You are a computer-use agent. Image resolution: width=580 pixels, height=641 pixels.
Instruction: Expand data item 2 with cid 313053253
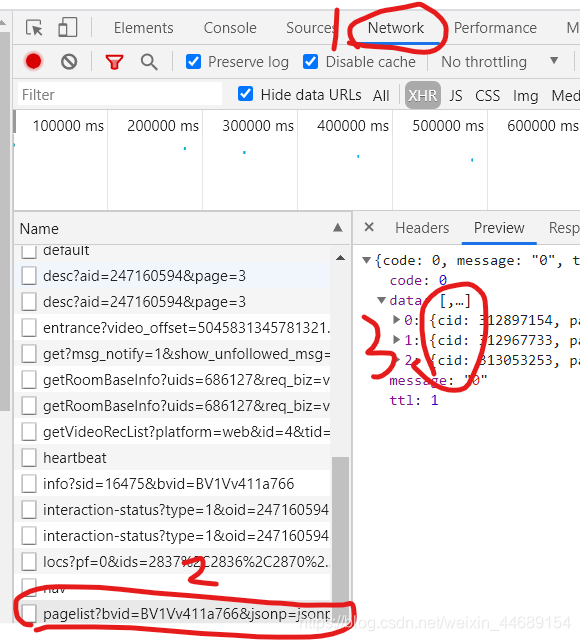(x=396, y=359)
